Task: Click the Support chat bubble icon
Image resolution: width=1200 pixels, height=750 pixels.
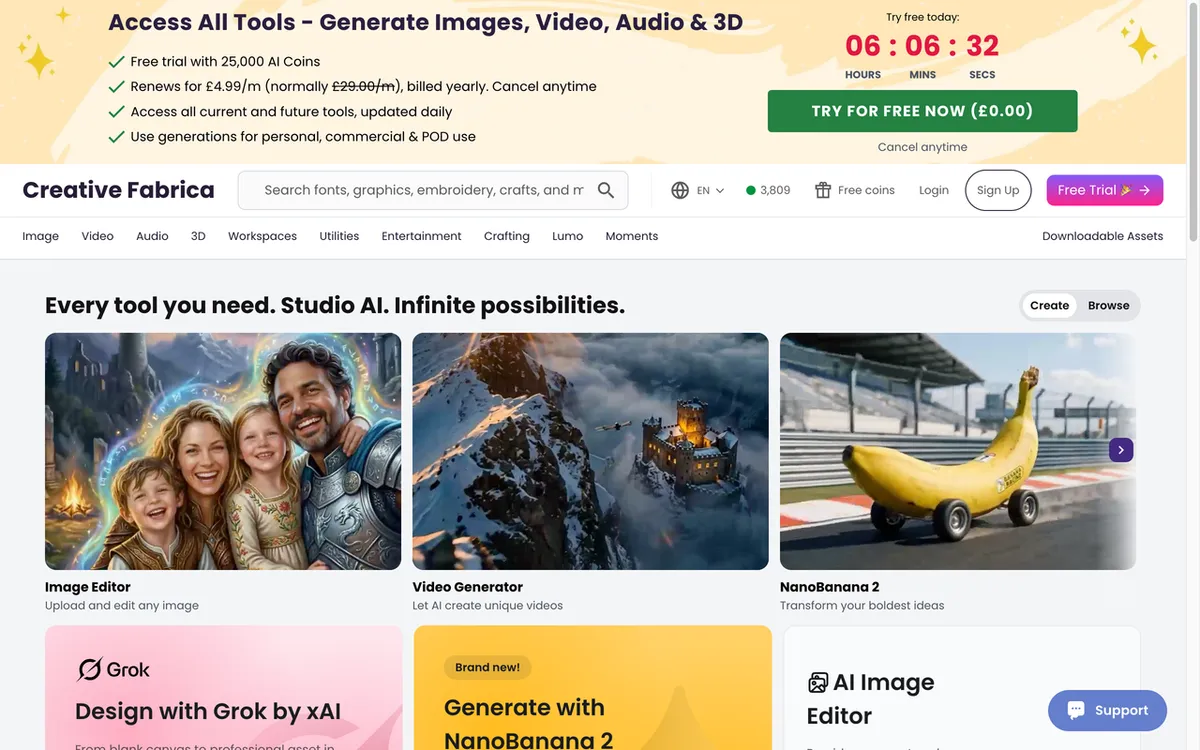Action: pyautogui.click(x=1076, y=710)
